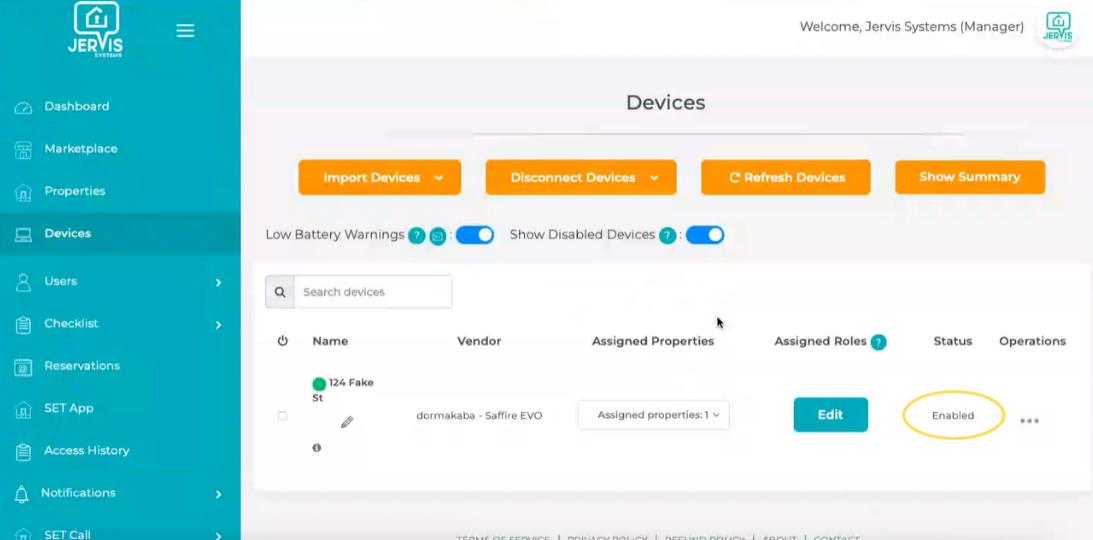Screen dimensions: 1093x540
Task: Expand the Assigned properties: 1 dropdown
Action: pyautogui.click(x=653, y=415)
